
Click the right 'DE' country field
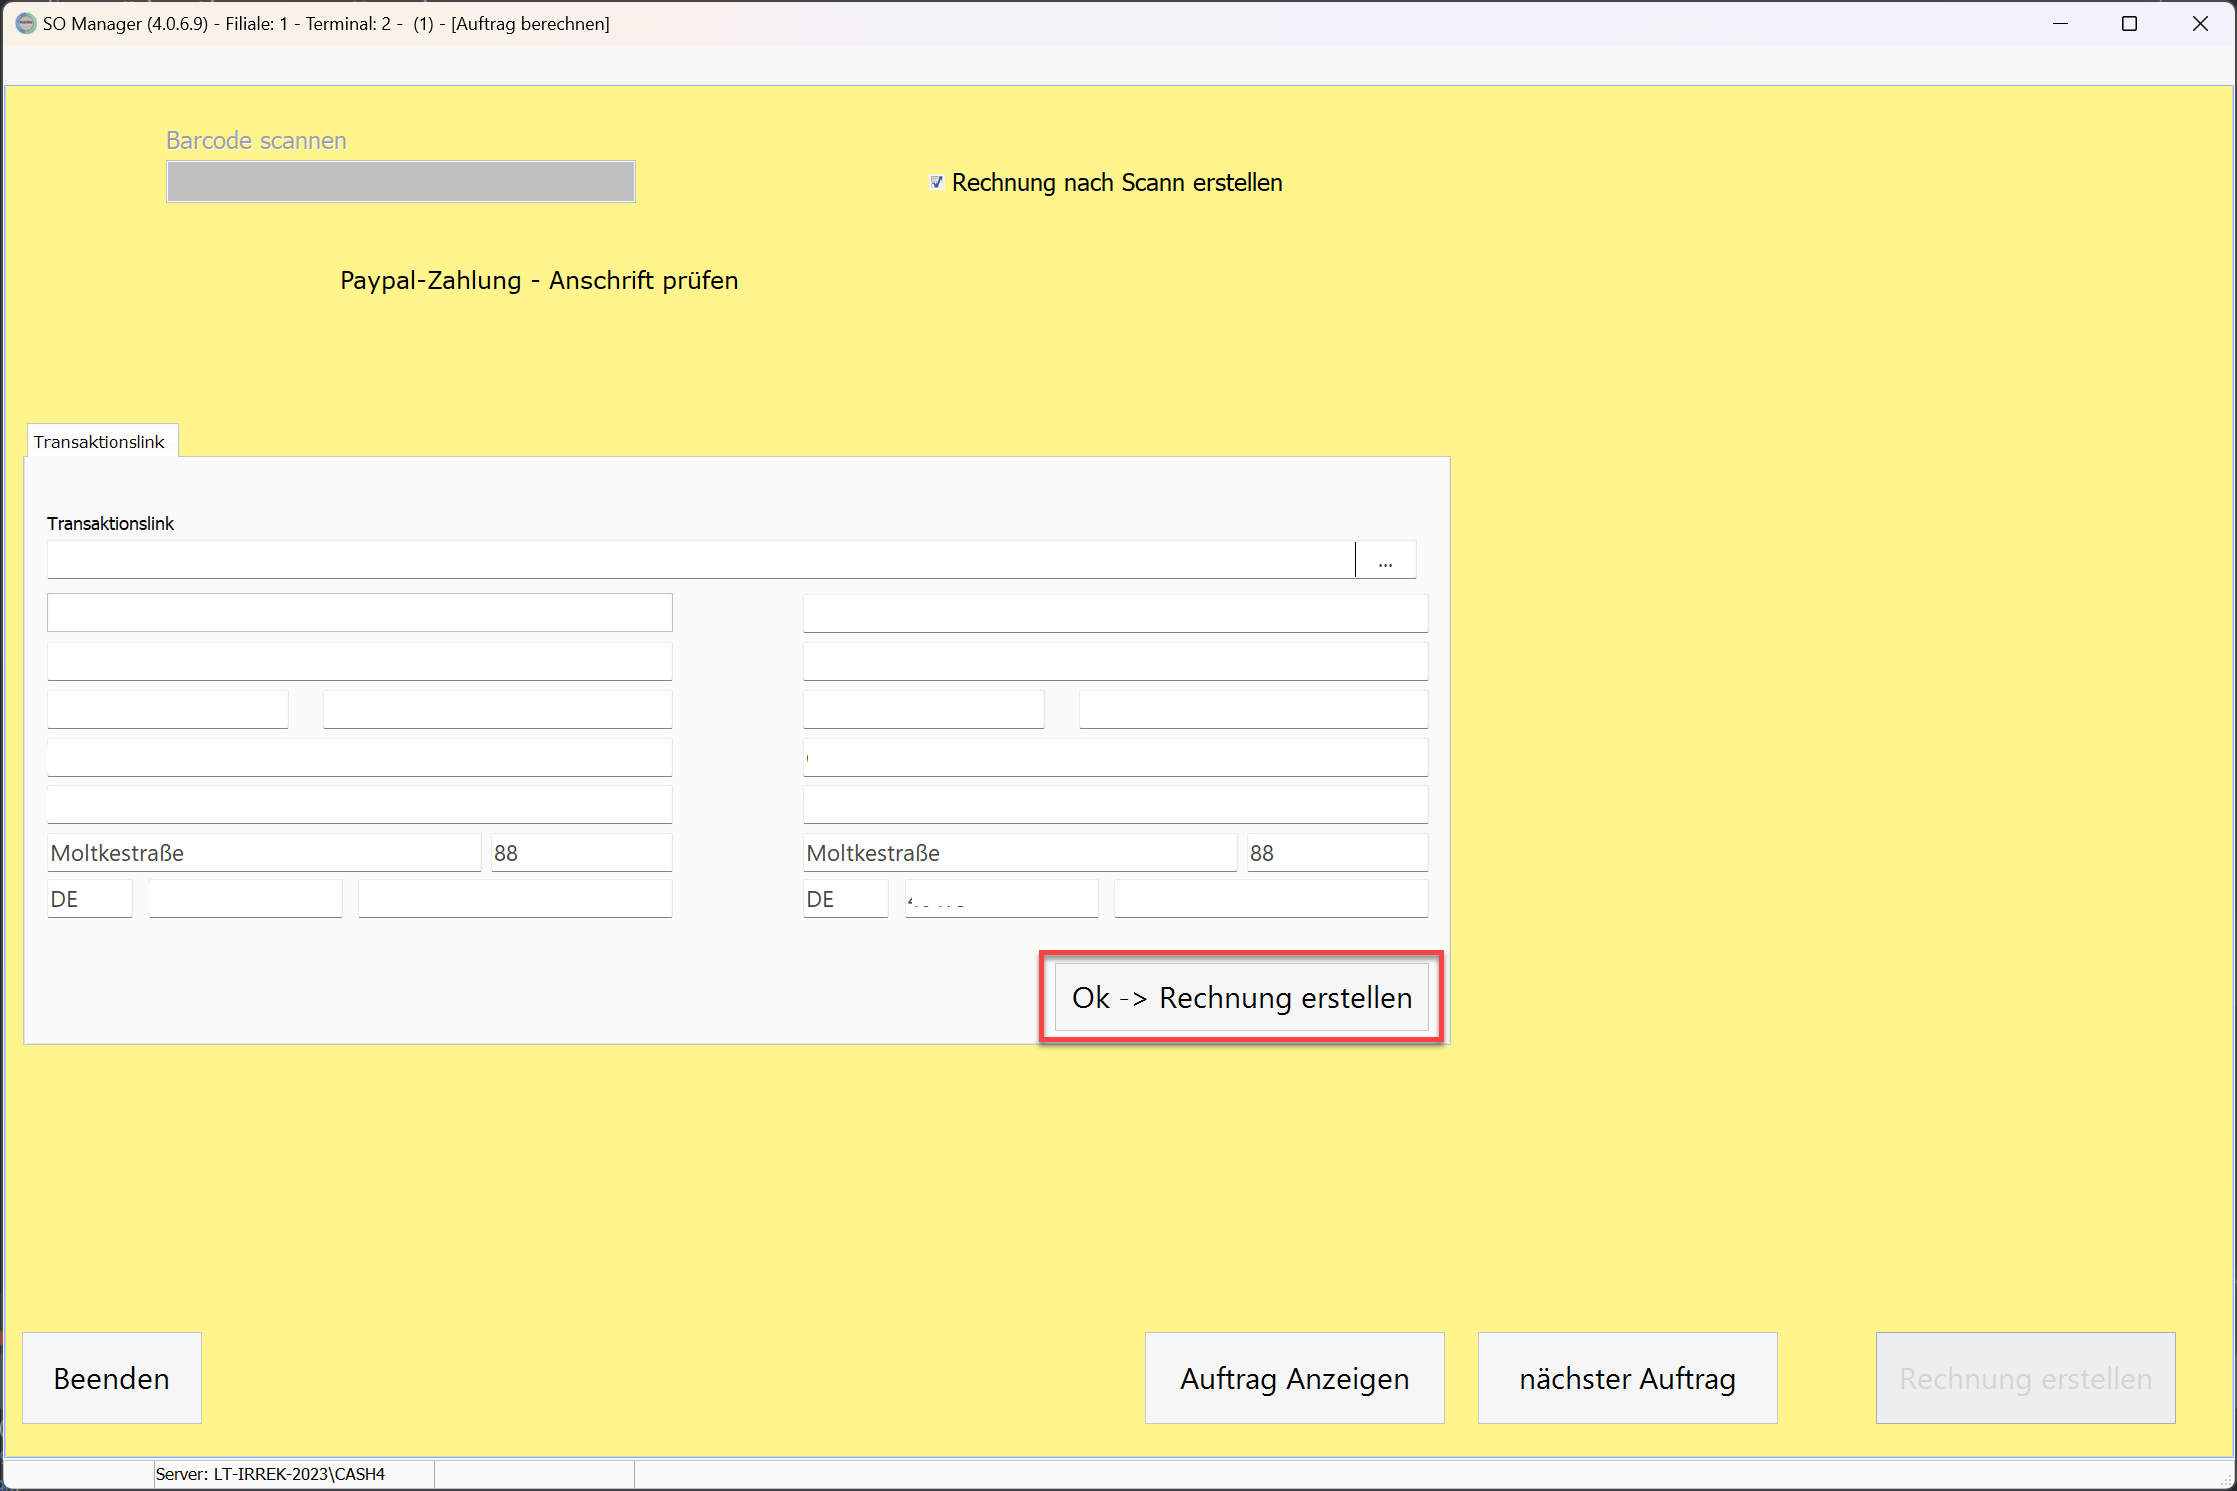point(845,898)
